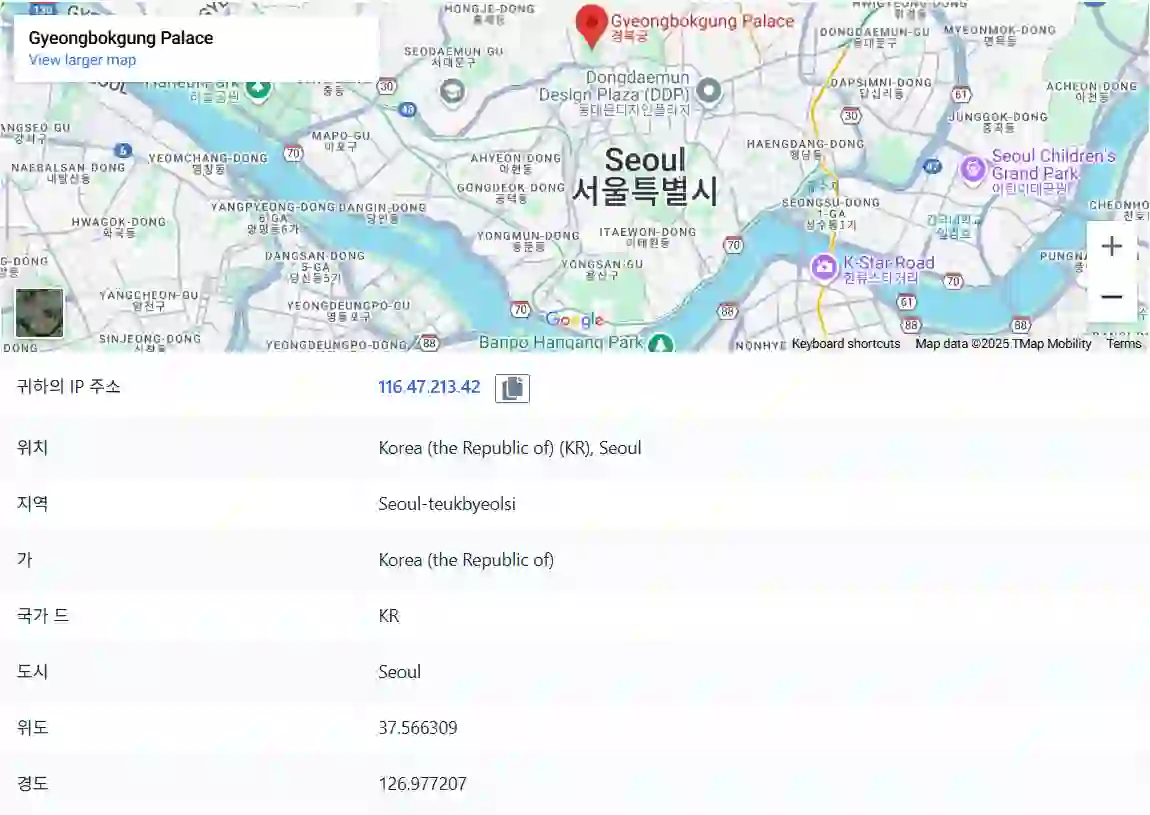
Task: Click the Google logo on the map
Action: [575, 319]
